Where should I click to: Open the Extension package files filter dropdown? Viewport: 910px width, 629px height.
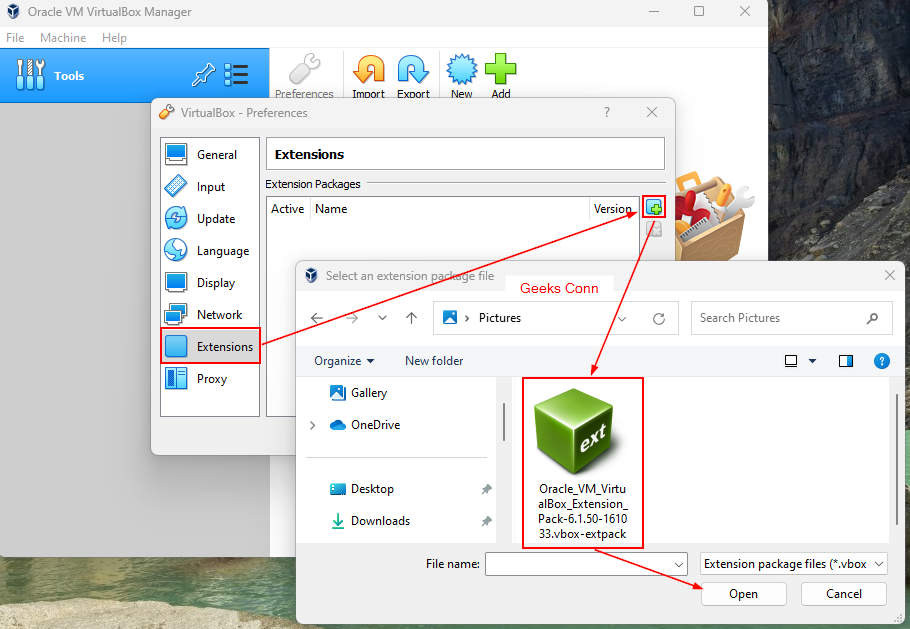(792, 563)
